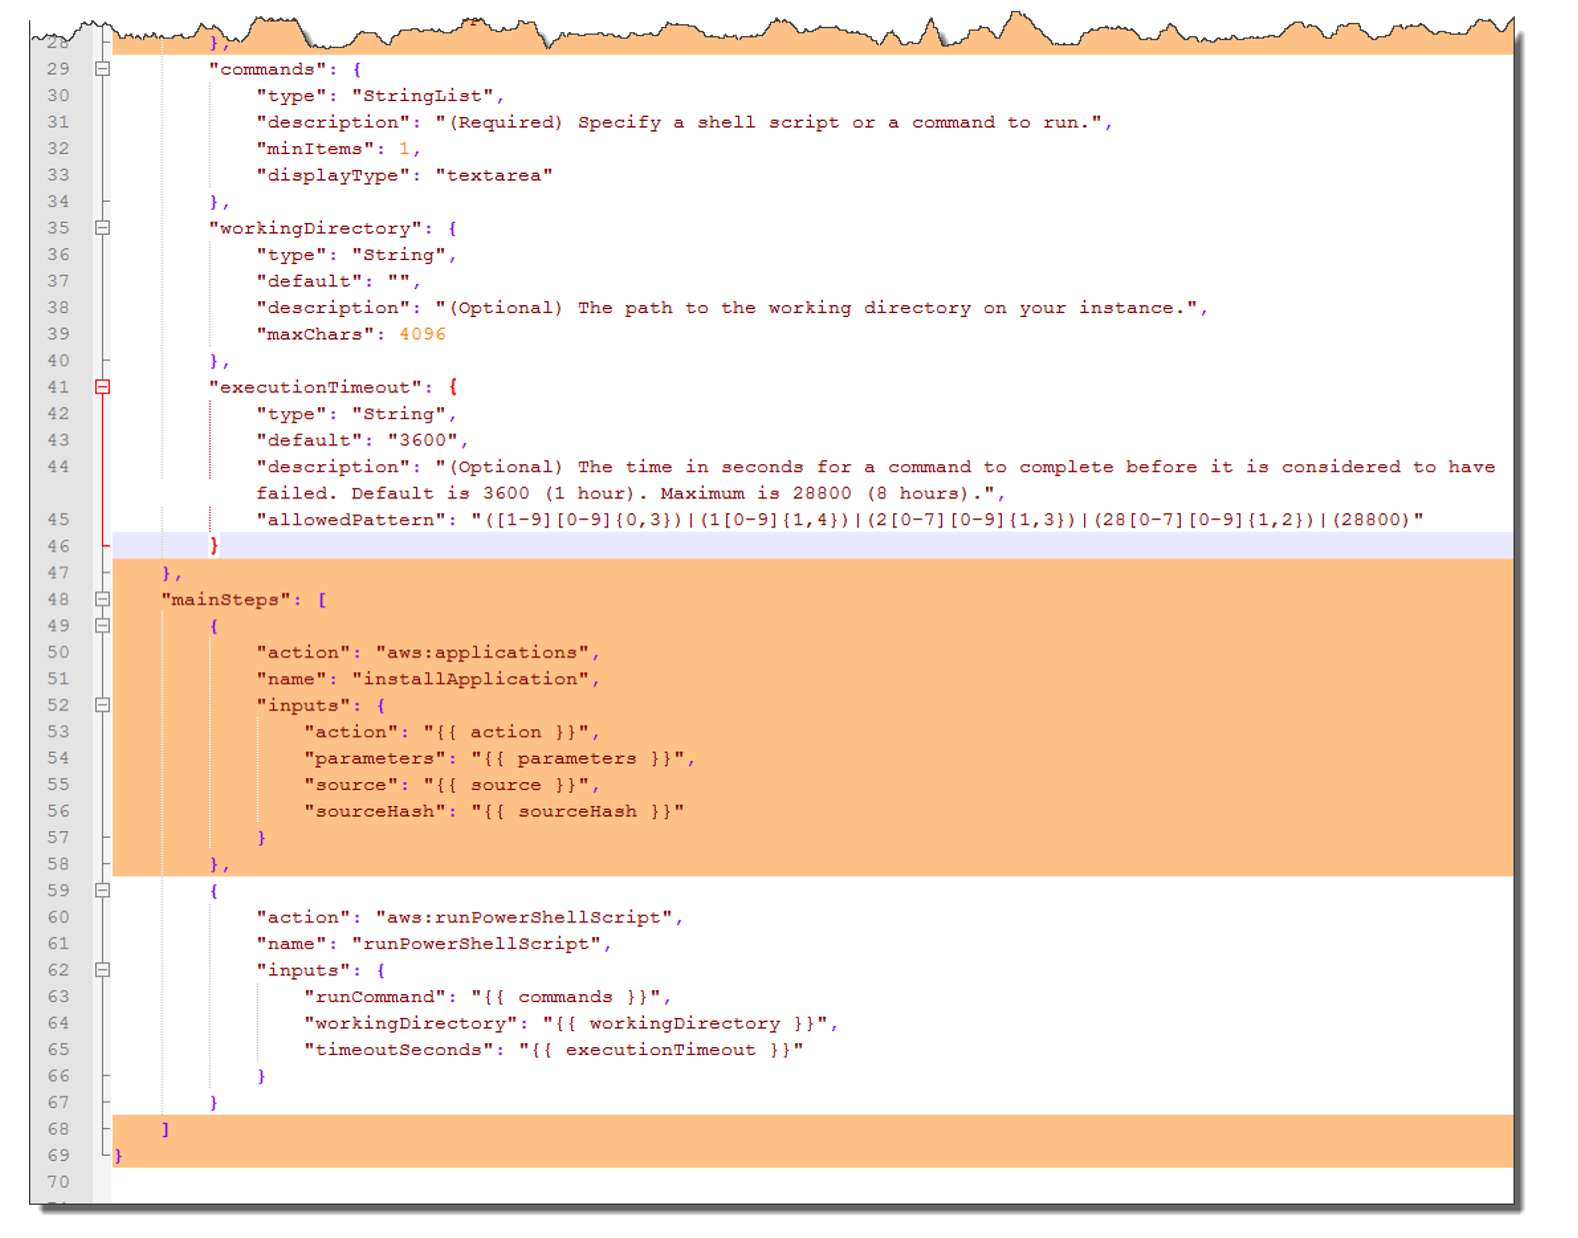This screenshot has width=1578, height=1238.
Task: Click the "{{ parameters }}" value
Action: pos(577,758)
